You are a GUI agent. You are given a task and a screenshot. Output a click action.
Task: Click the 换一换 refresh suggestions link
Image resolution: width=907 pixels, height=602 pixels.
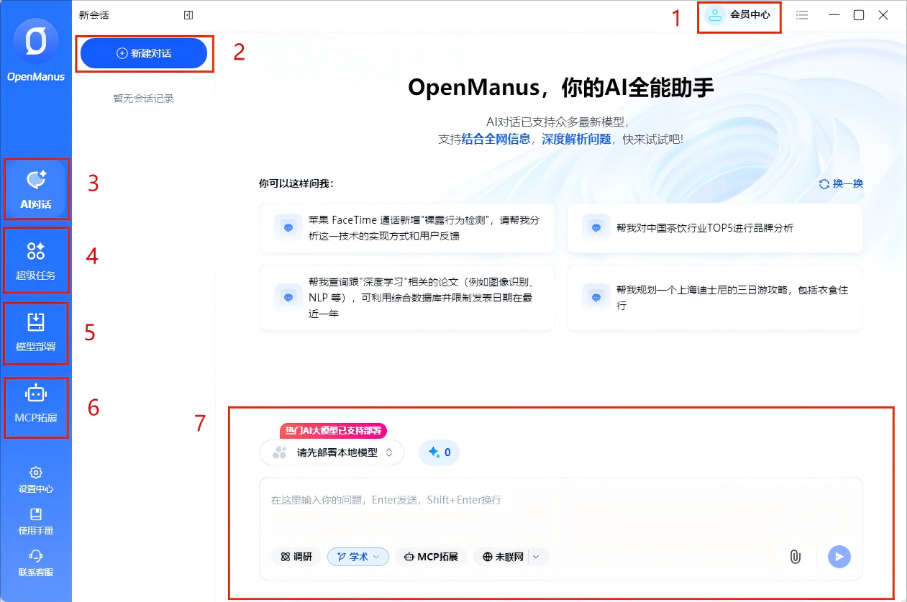point(843,183)
